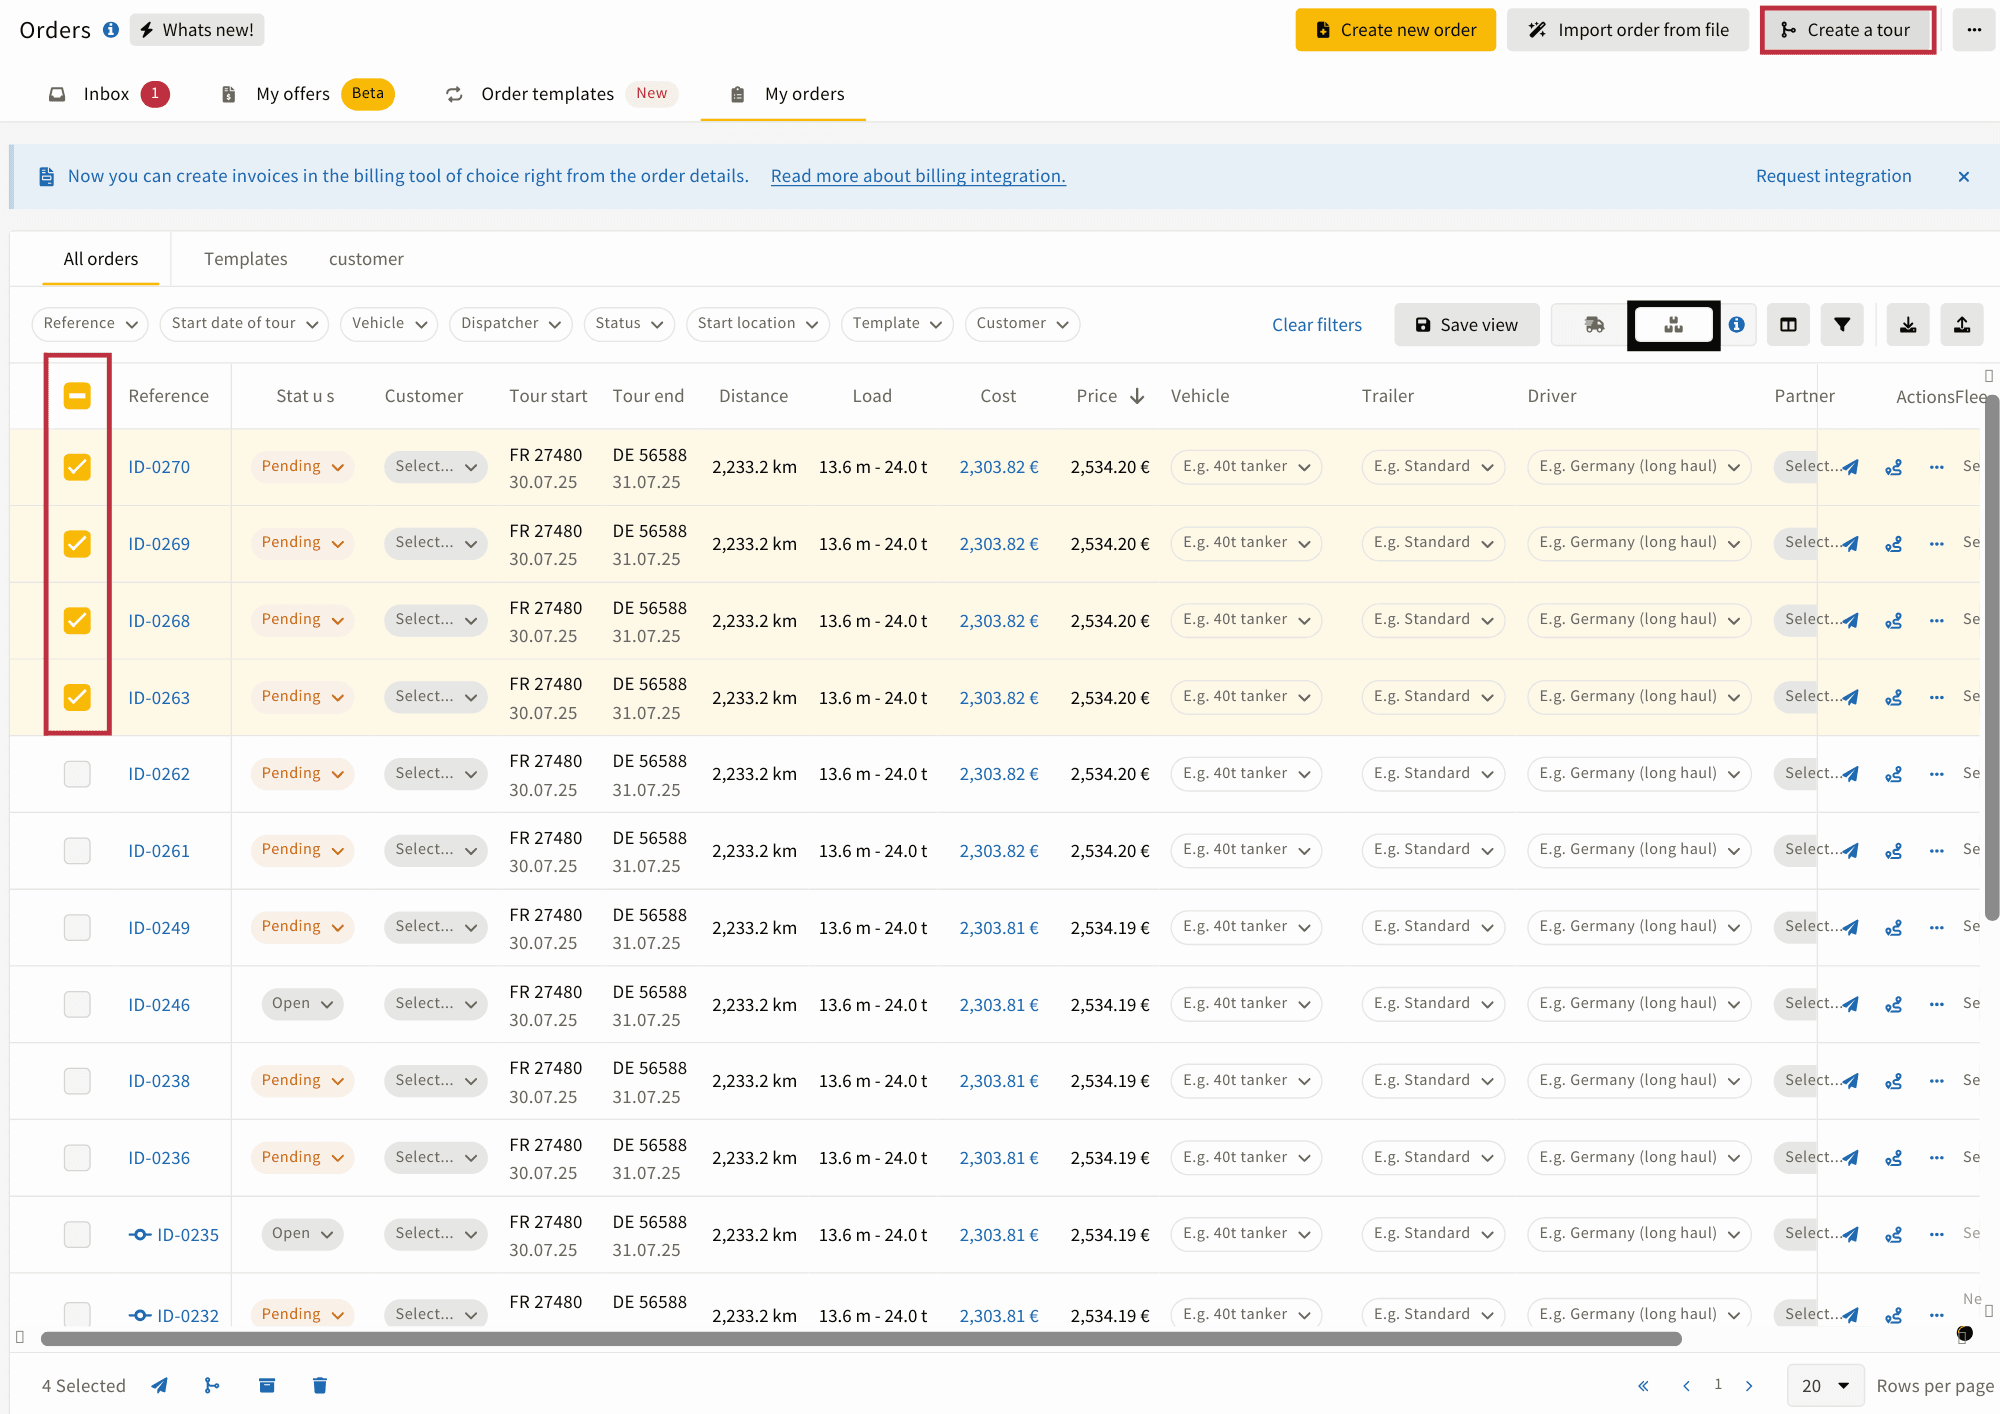Expand Pending status dropdown for ID-0261
The height and width of the screenshot is (1414, 2000).
pos(302,850)
